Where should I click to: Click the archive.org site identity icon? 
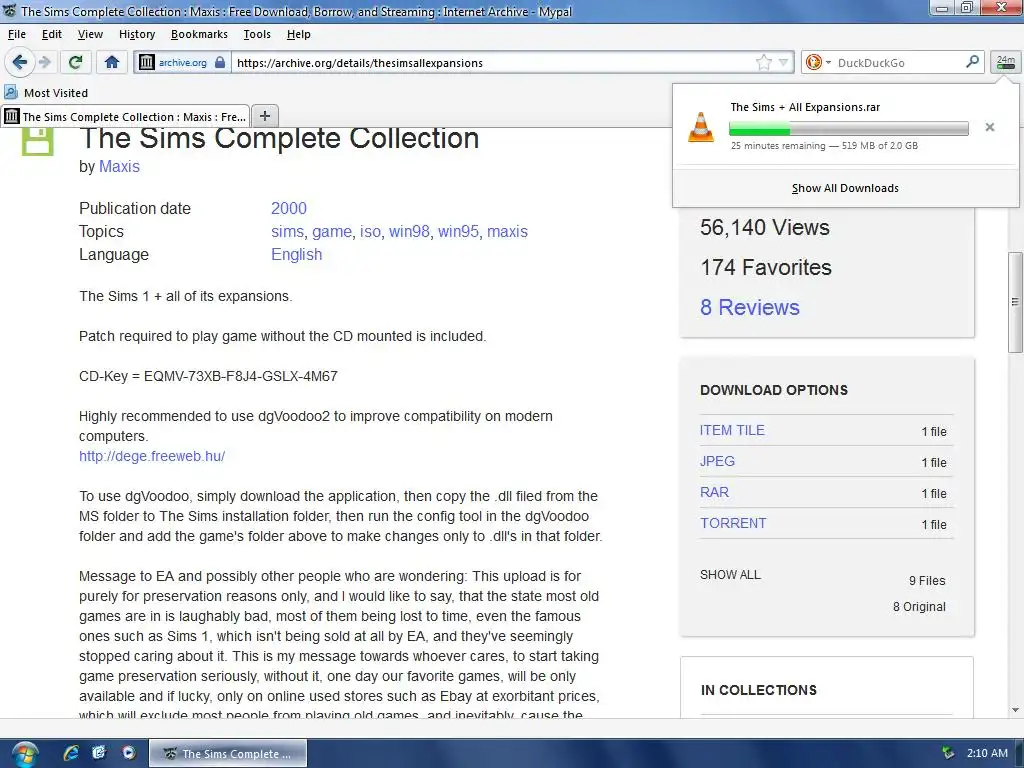pos(147,62)
